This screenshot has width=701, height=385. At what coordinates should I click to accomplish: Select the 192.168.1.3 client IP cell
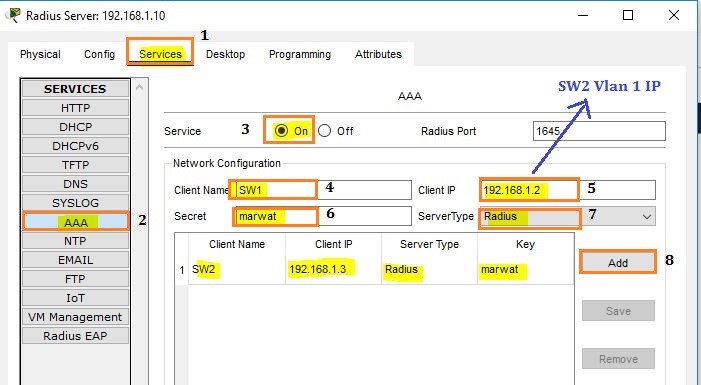pos(334,270)
